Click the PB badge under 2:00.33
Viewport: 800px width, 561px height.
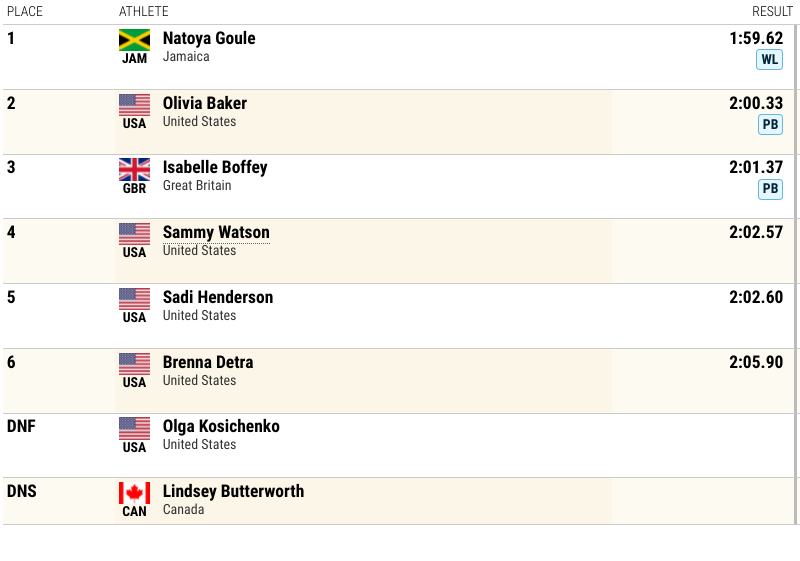(x=770, y=124)
